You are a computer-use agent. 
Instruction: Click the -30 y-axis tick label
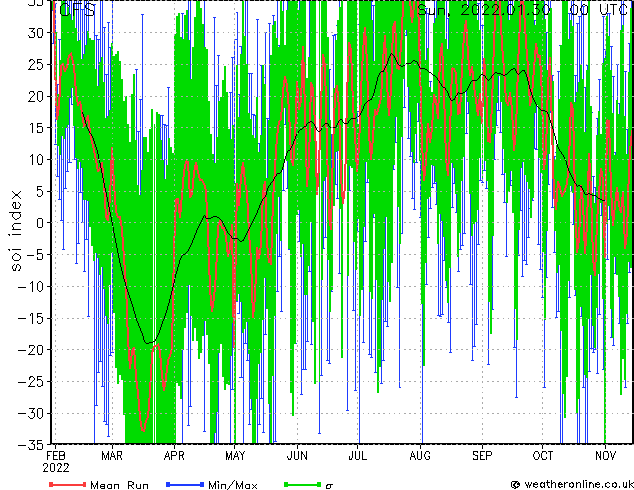(x=31, y=413)
